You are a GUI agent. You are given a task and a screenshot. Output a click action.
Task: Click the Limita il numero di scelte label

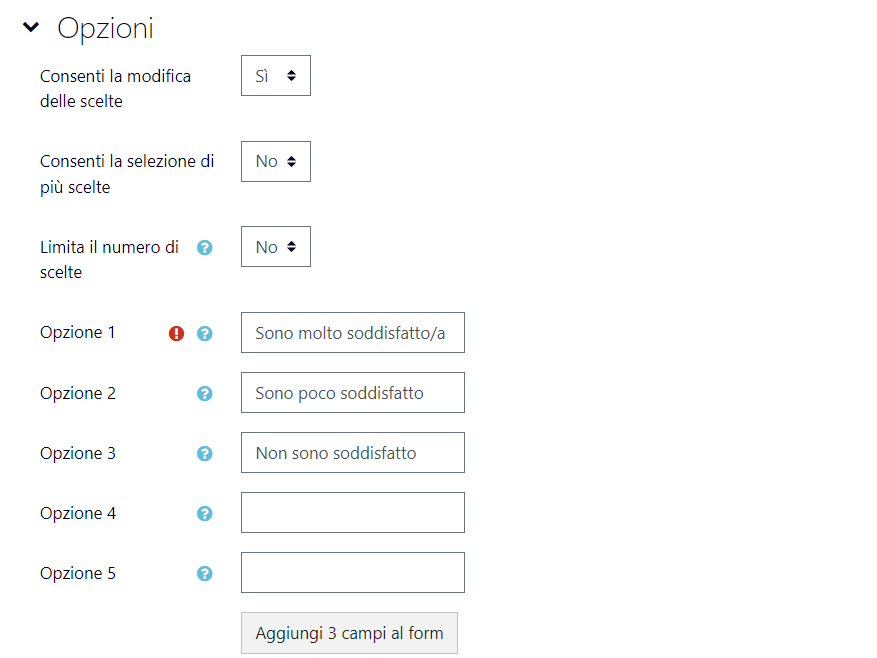point(109,260)
